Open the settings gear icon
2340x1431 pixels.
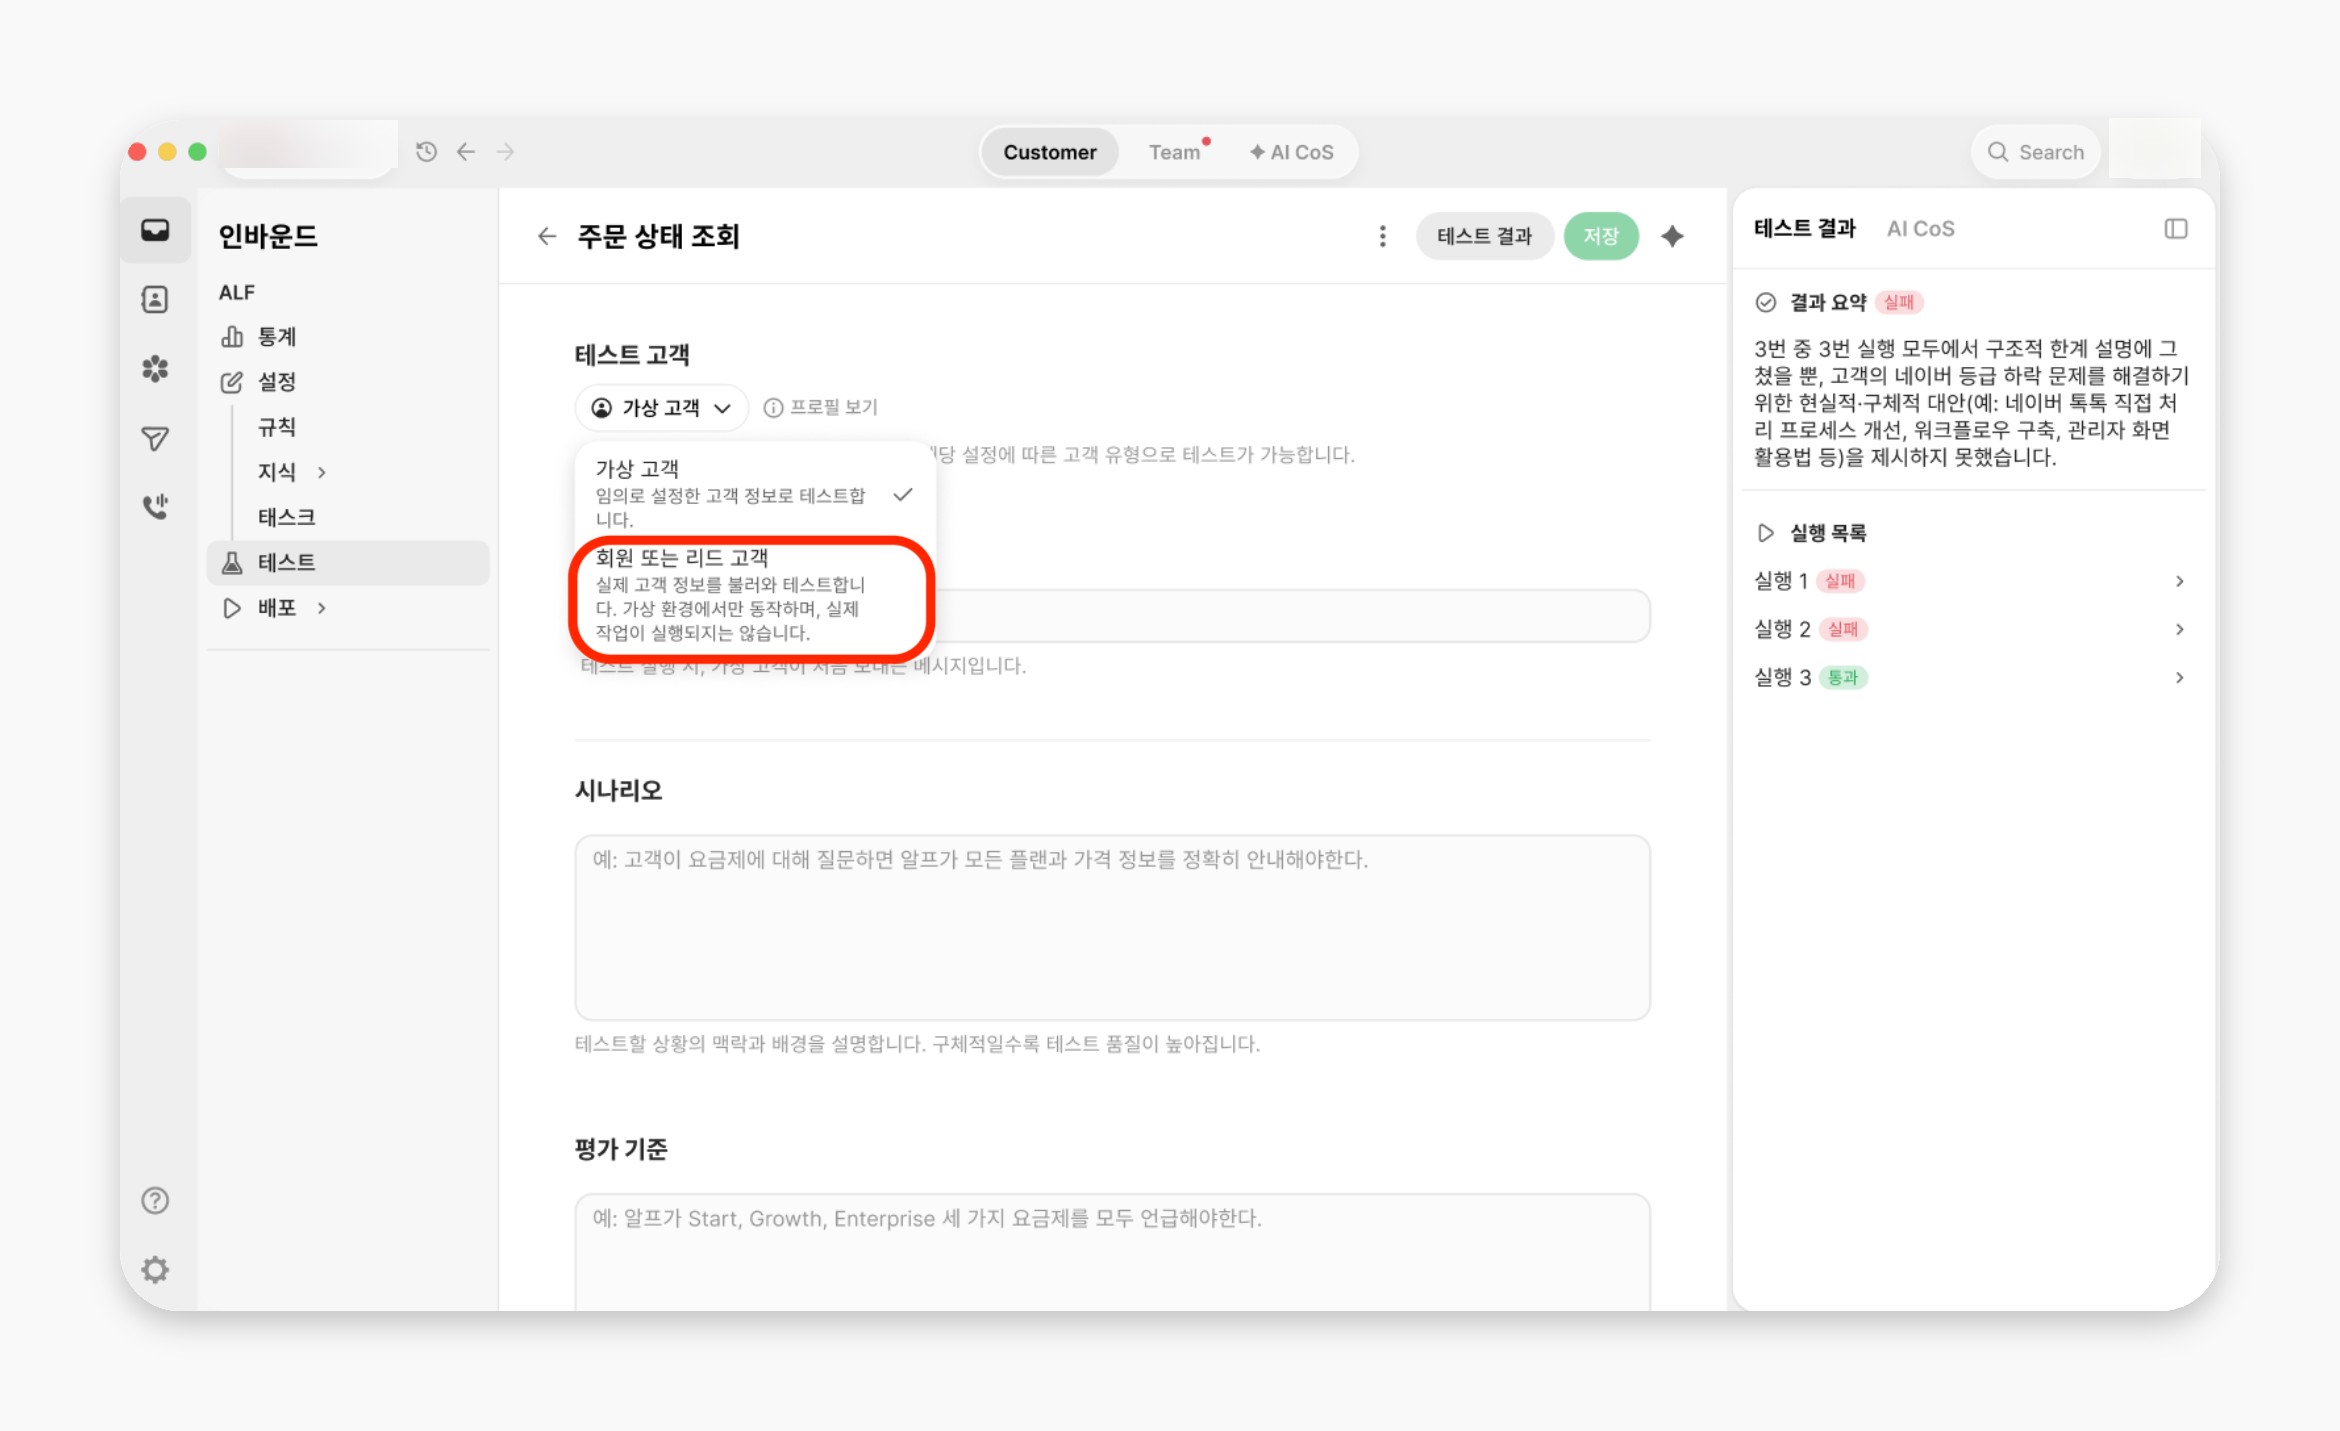[155, 1270]
